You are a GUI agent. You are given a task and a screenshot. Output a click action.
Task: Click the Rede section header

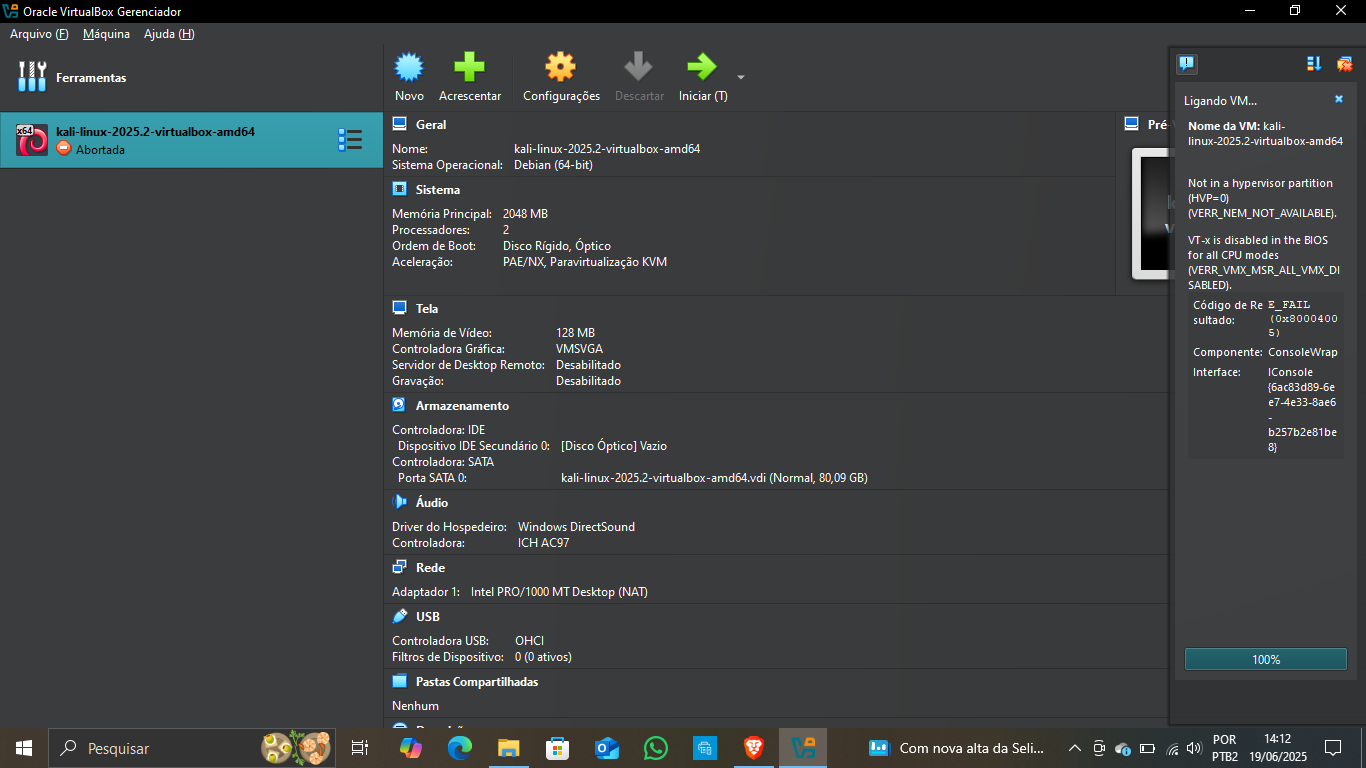point(430,568)
